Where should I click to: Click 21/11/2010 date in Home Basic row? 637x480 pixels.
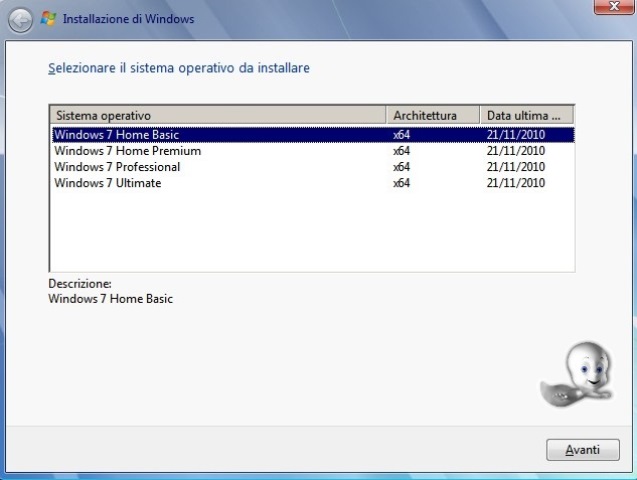516,135
